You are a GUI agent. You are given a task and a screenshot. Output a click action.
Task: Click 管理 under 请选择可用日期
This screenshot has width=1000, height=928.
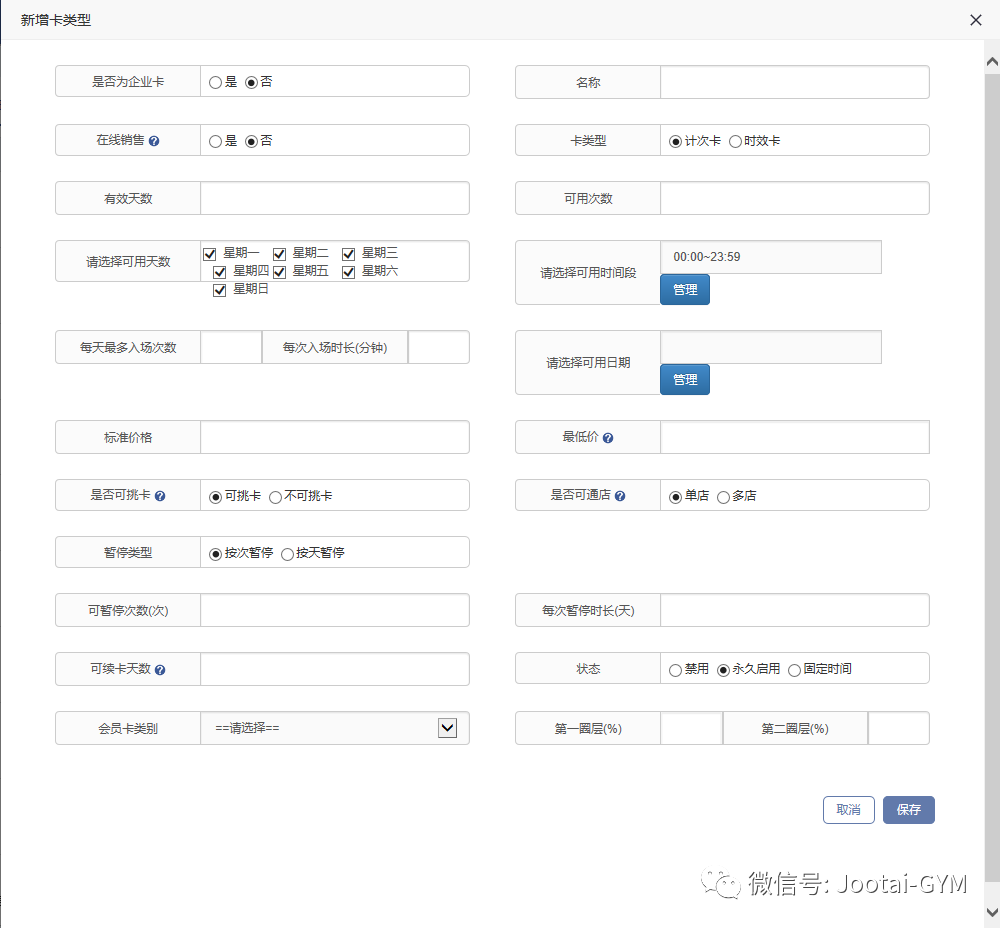684,379
